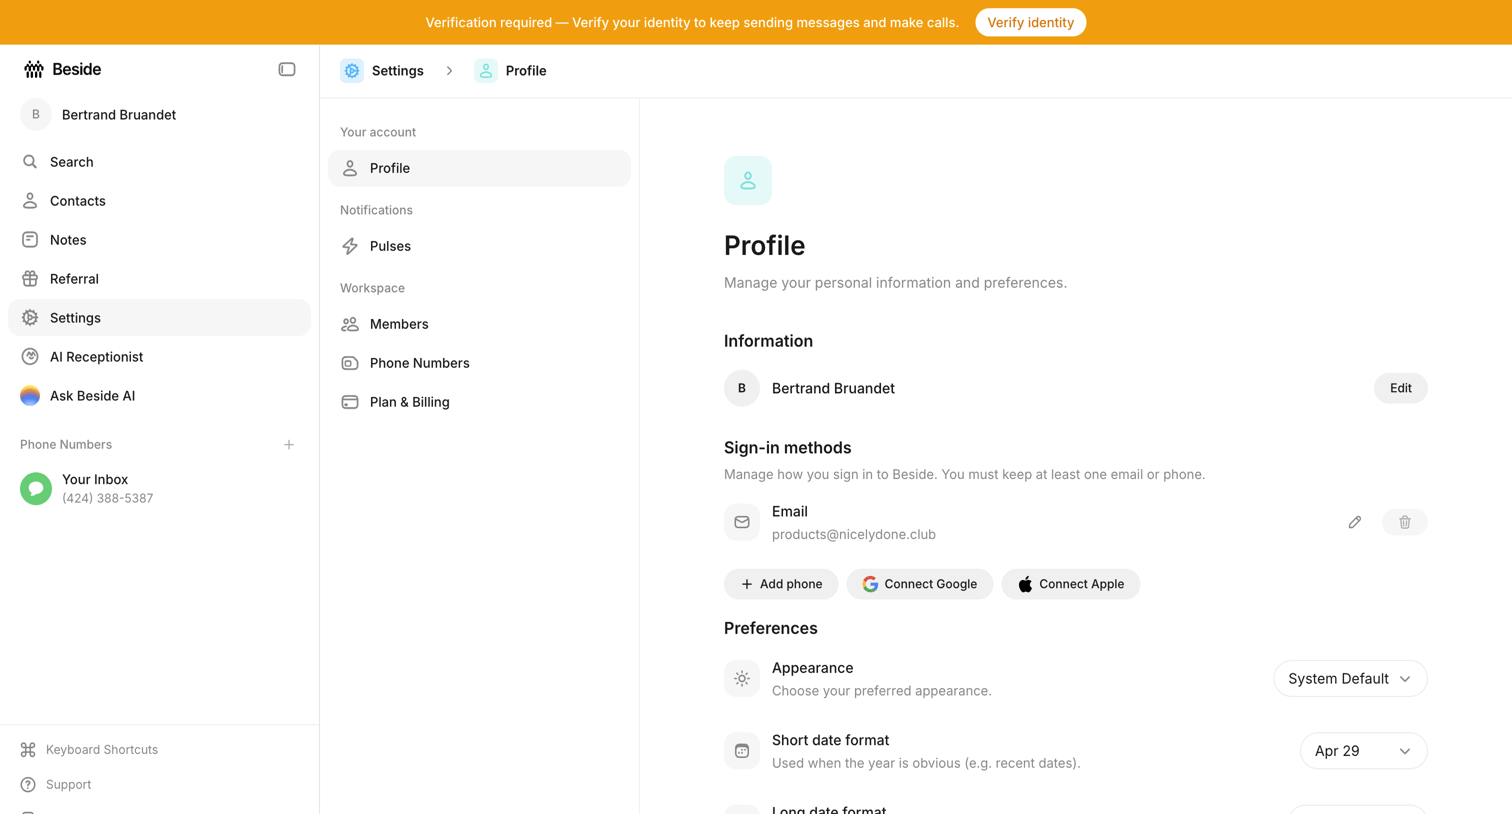The width and height of the screenshot is (1512, 814).
Task: Go to Contacts in the sidebar
Action: coord(159,201)
